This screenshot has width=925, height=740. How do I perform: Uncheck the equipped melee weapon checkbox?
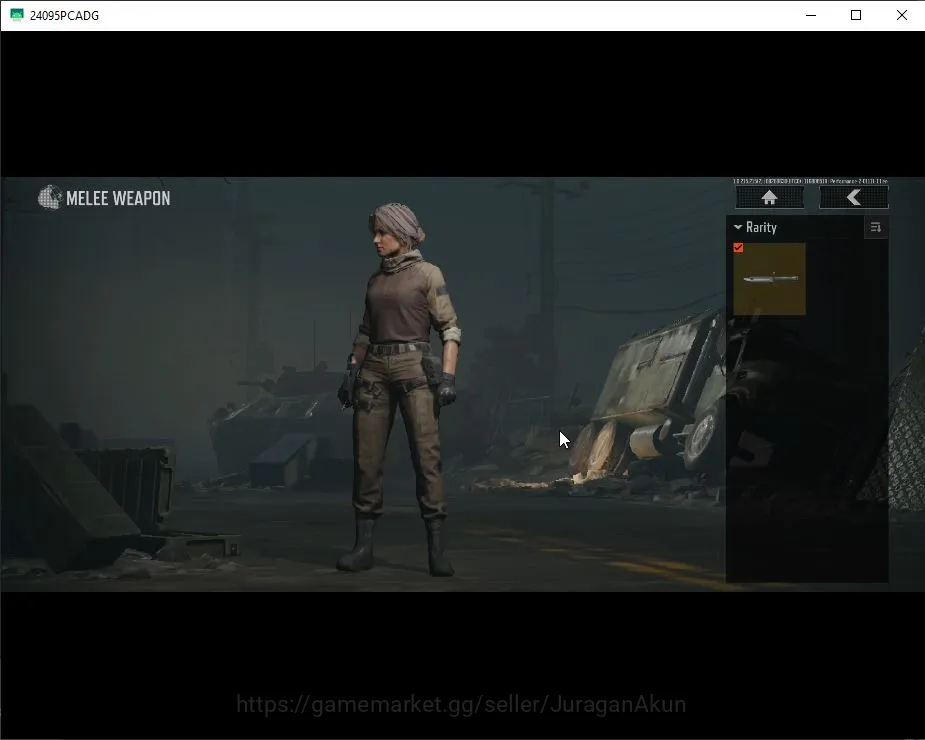point(738,248)
